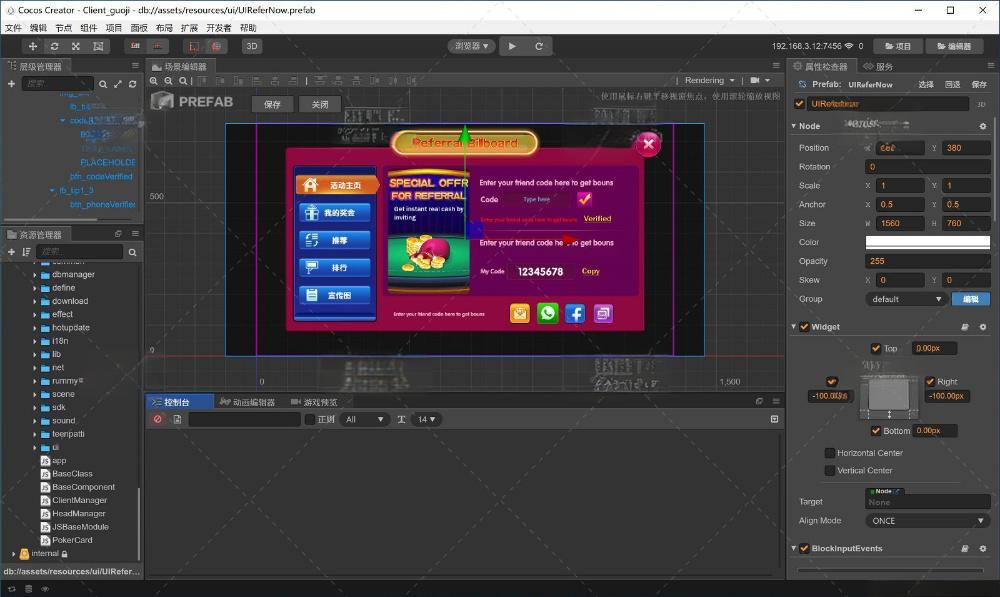1000x597 pixels.
Task: Refresh the preview in toolbar
Action: 539,46
